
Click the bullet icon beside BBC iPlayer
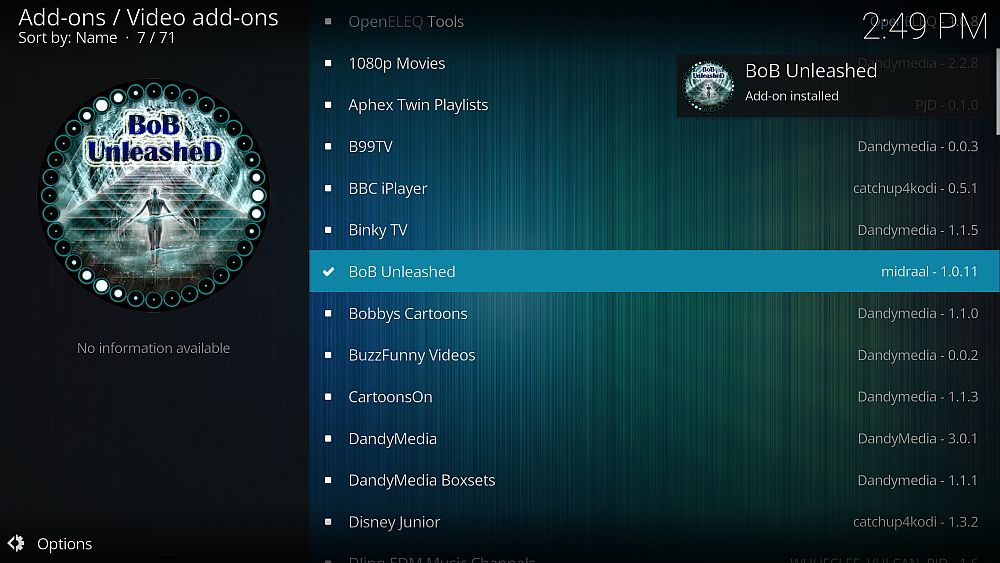pos(328,188)
